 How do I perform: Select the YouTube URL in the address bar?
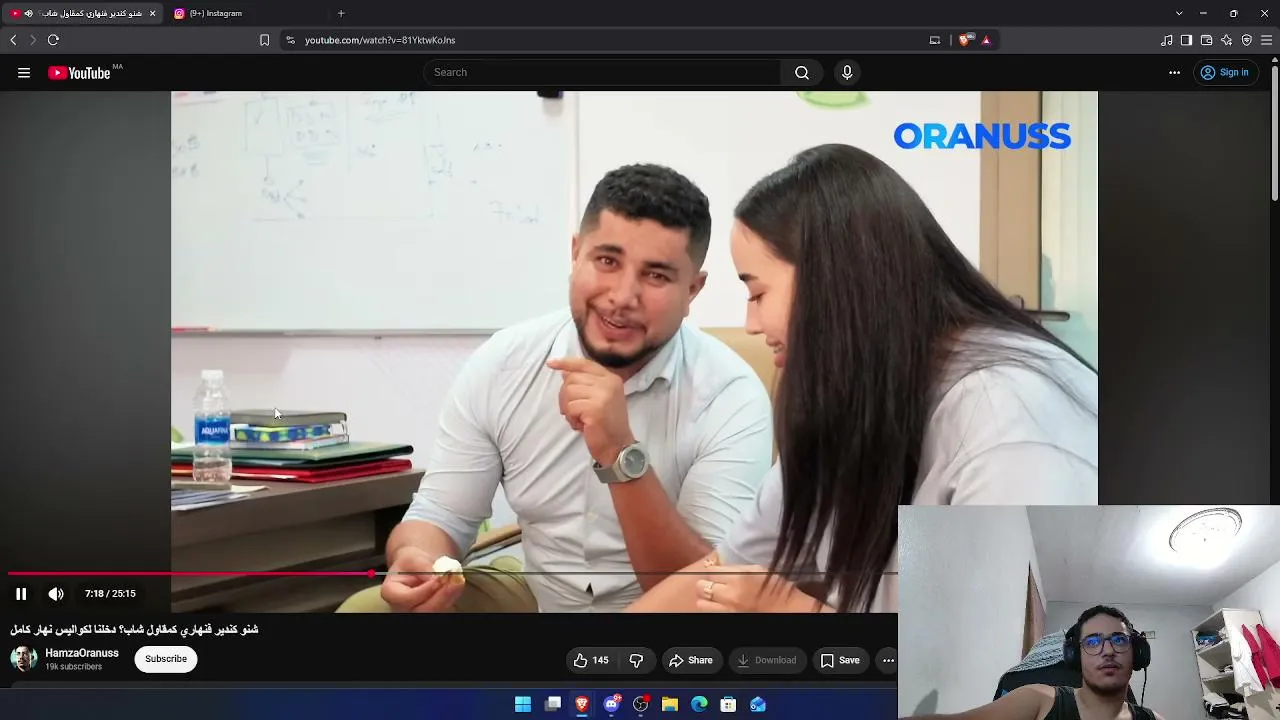[380, 40]
